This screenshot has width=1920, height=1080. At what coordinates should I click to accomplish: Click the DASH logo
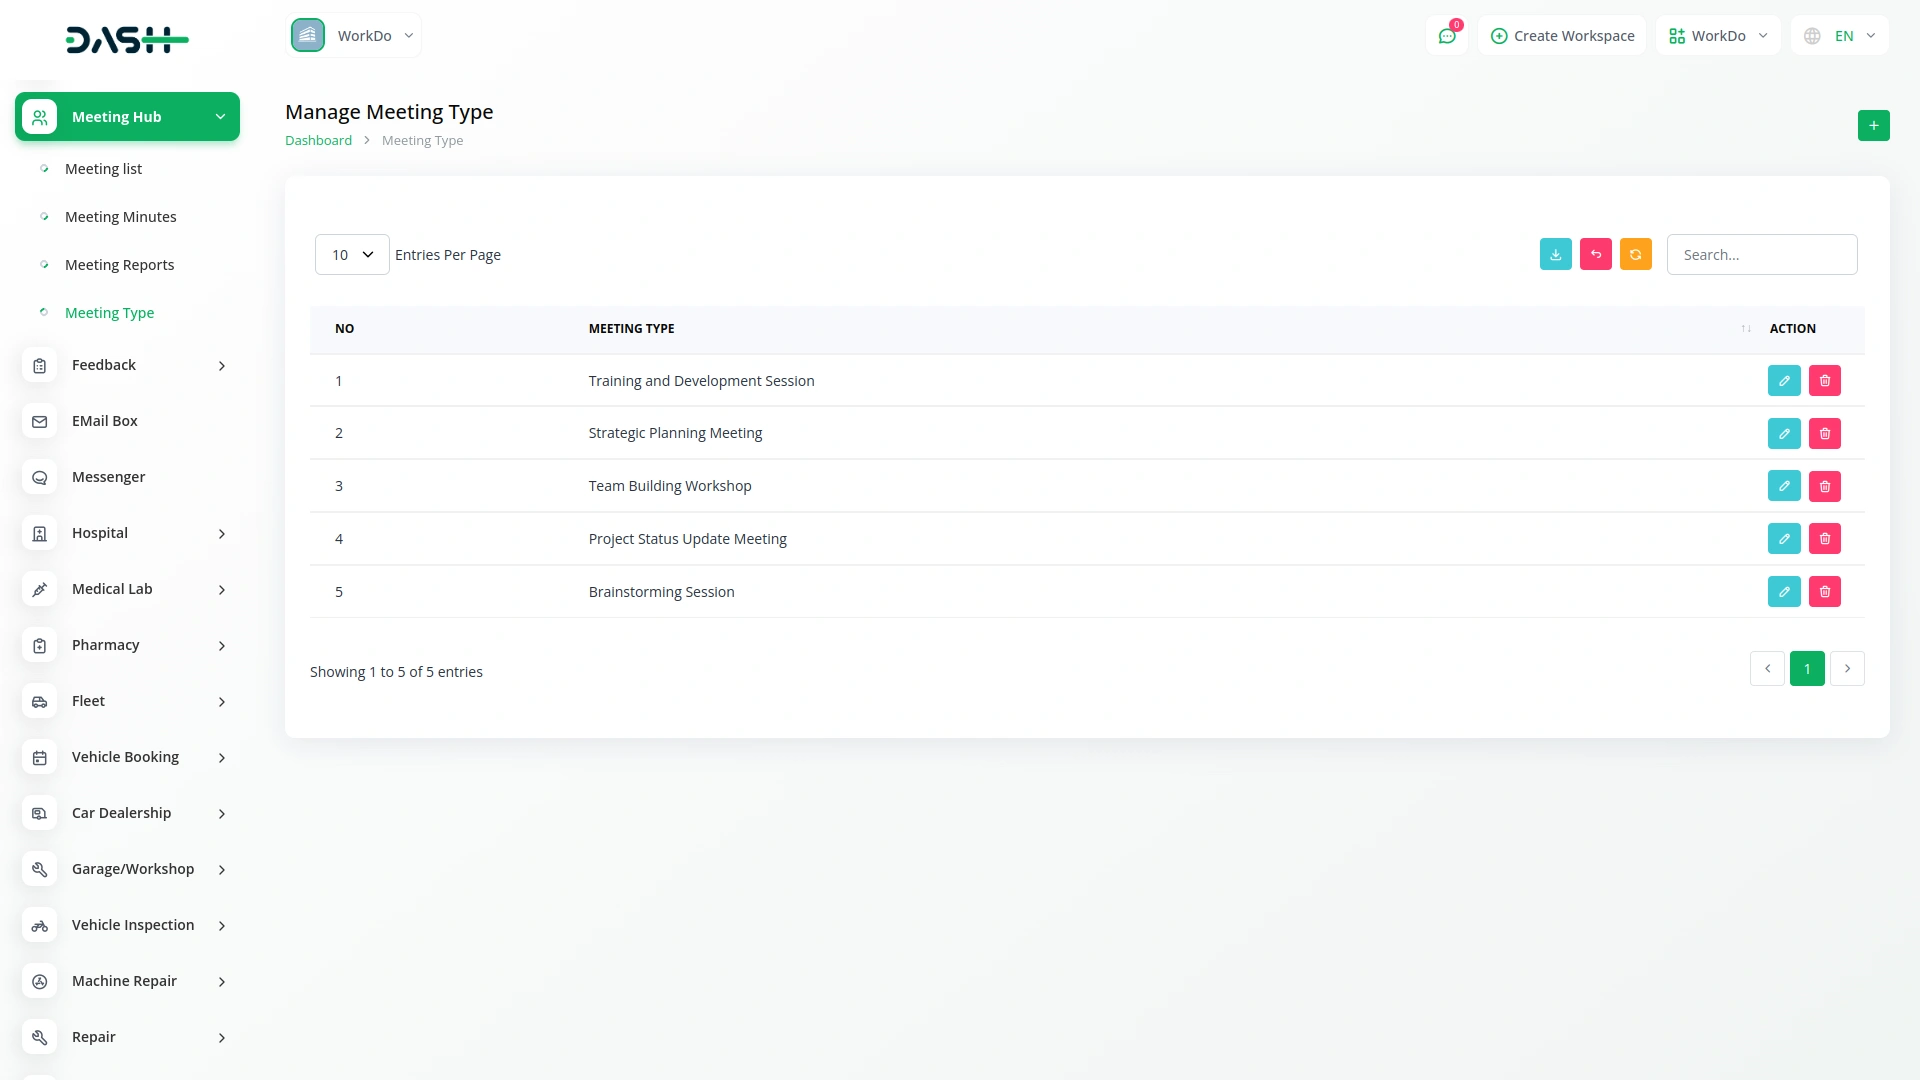(127, 40)
